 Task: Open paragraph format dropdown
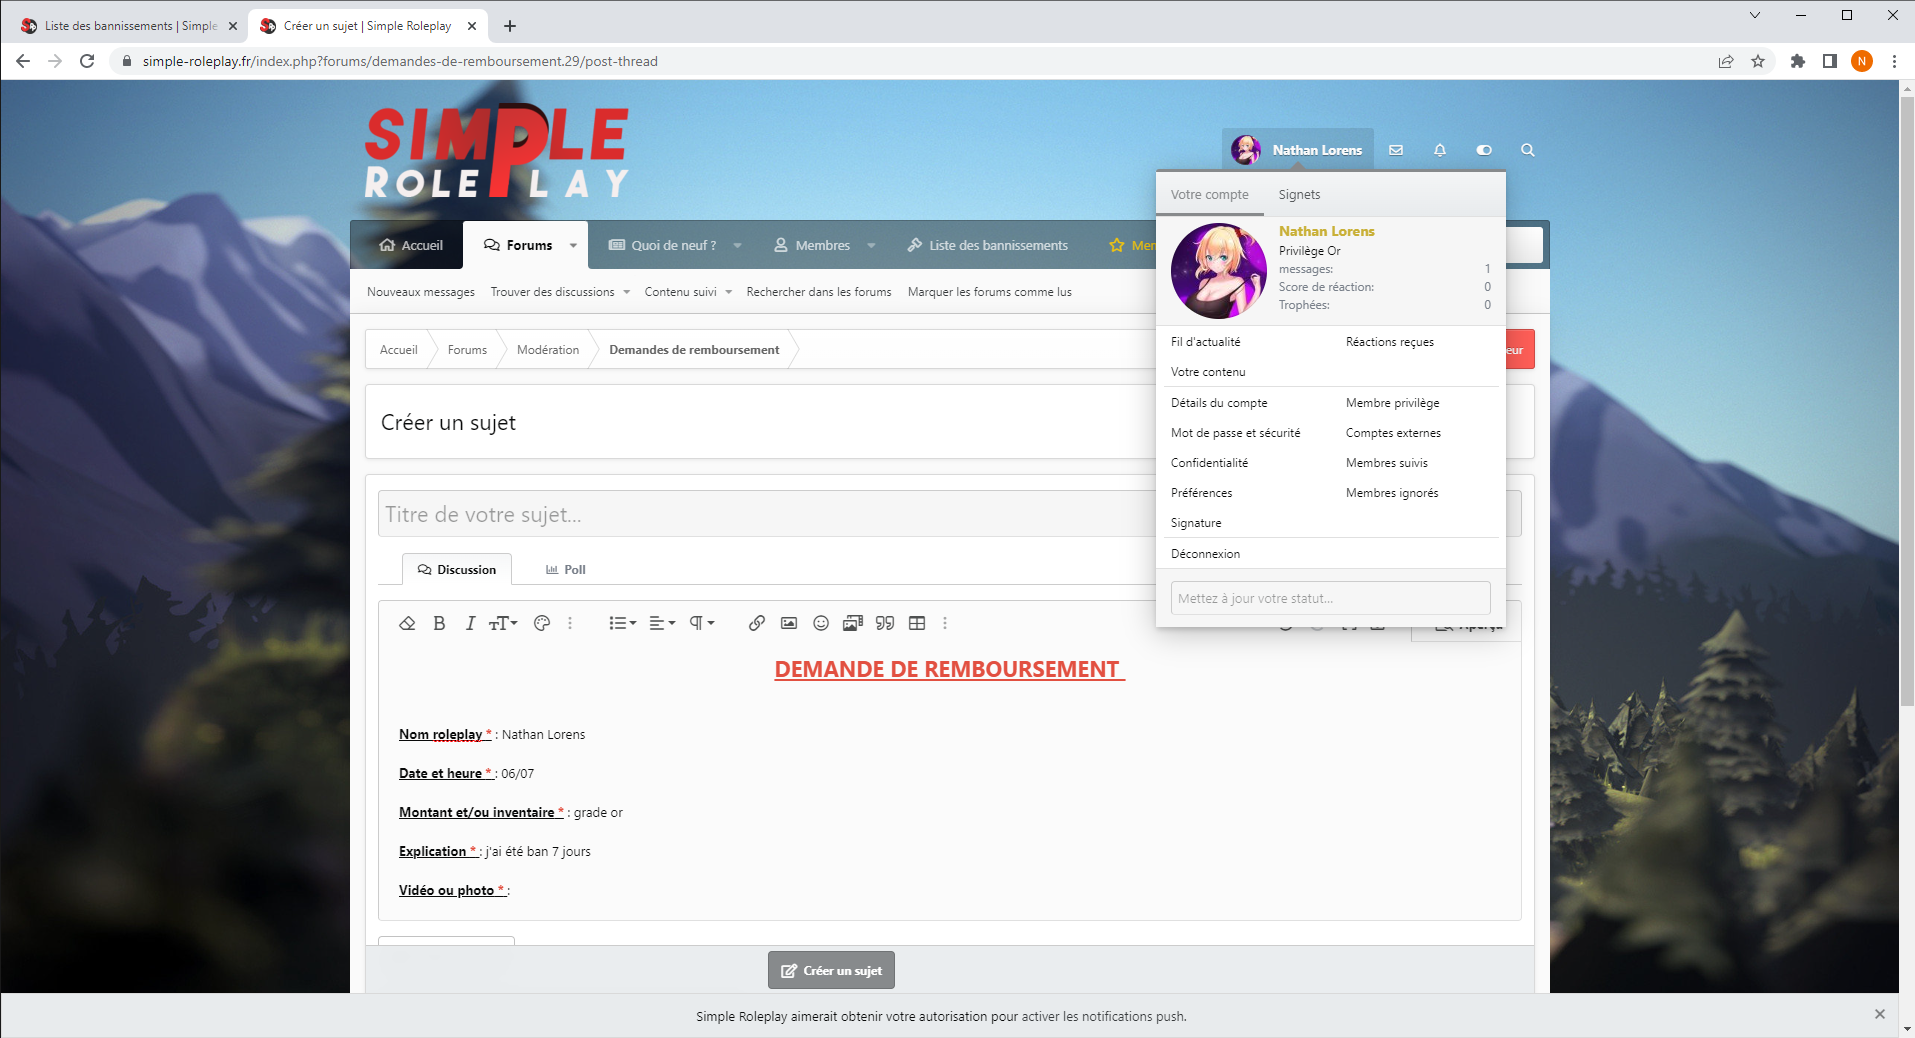702,623
